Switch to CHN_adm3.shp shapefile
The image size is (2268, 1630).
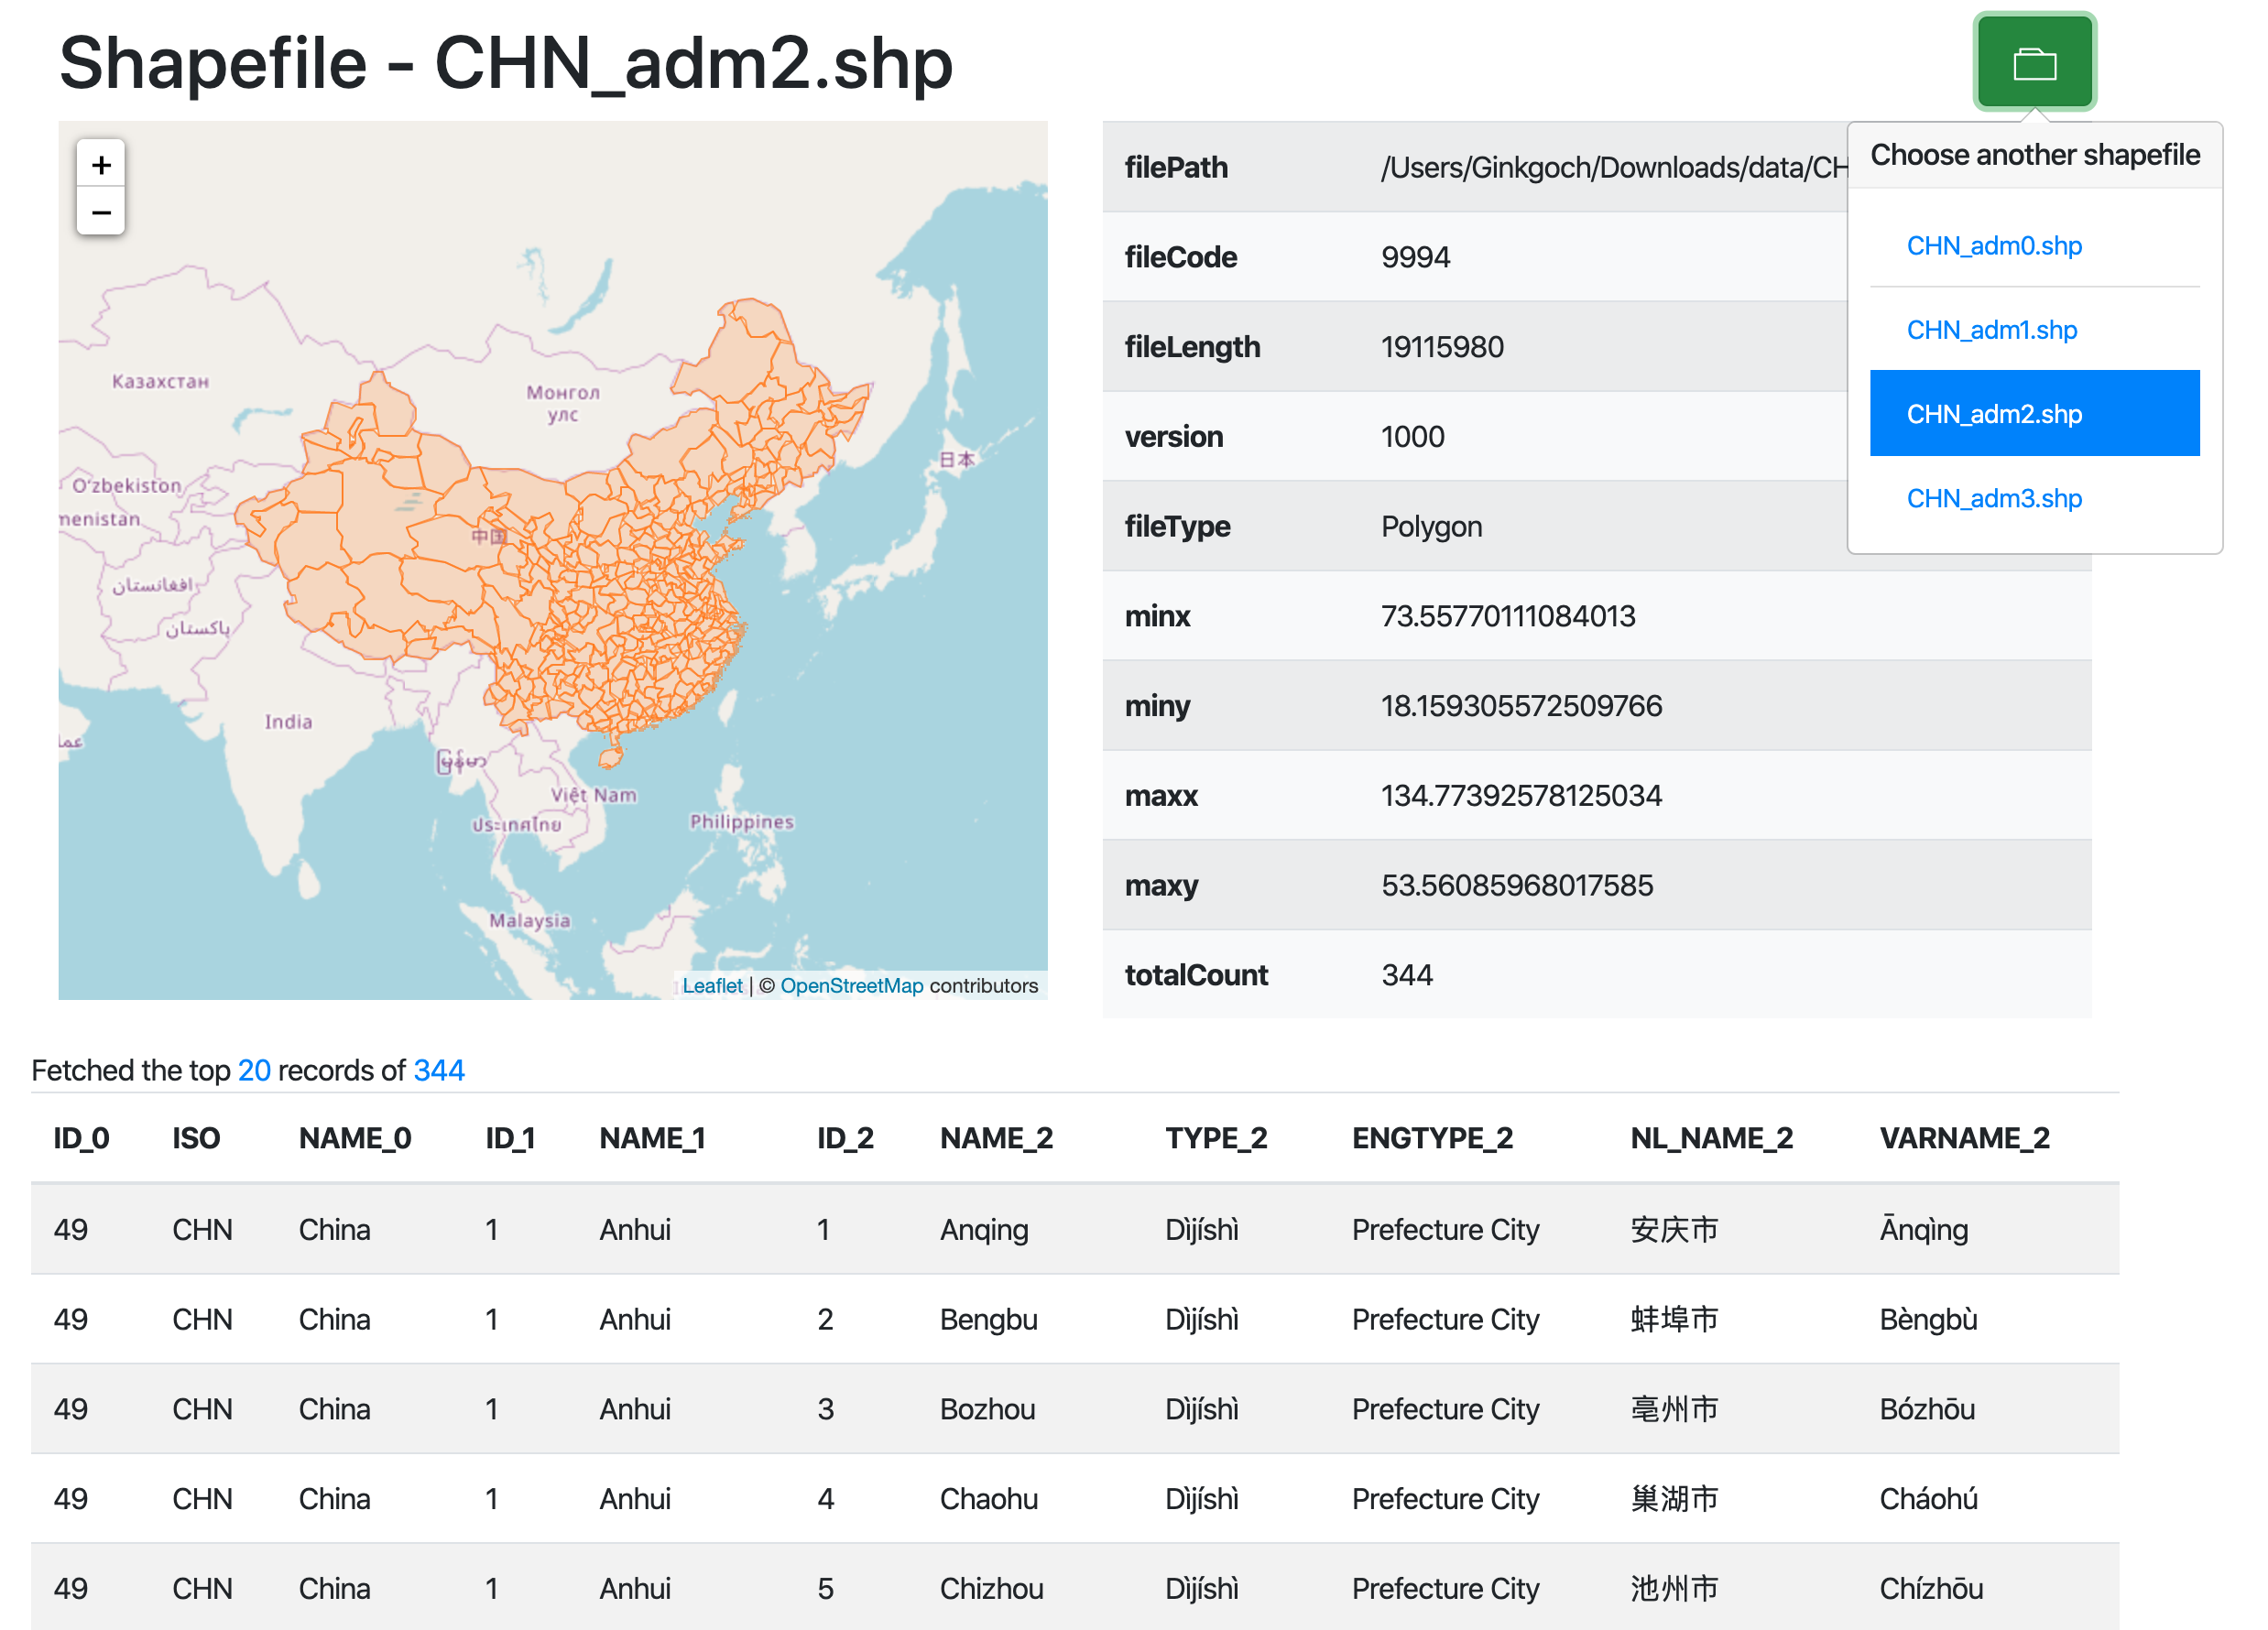(1993, 498)
